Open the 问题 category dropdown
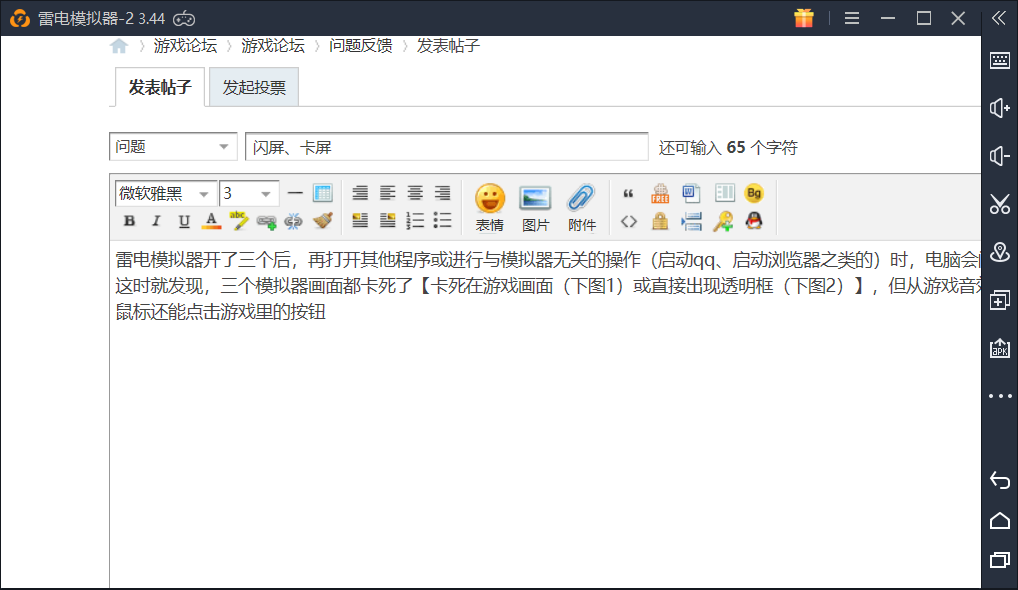Viewport: 1018px width, 590px height. pyautogui.click(x=172, y=145)
